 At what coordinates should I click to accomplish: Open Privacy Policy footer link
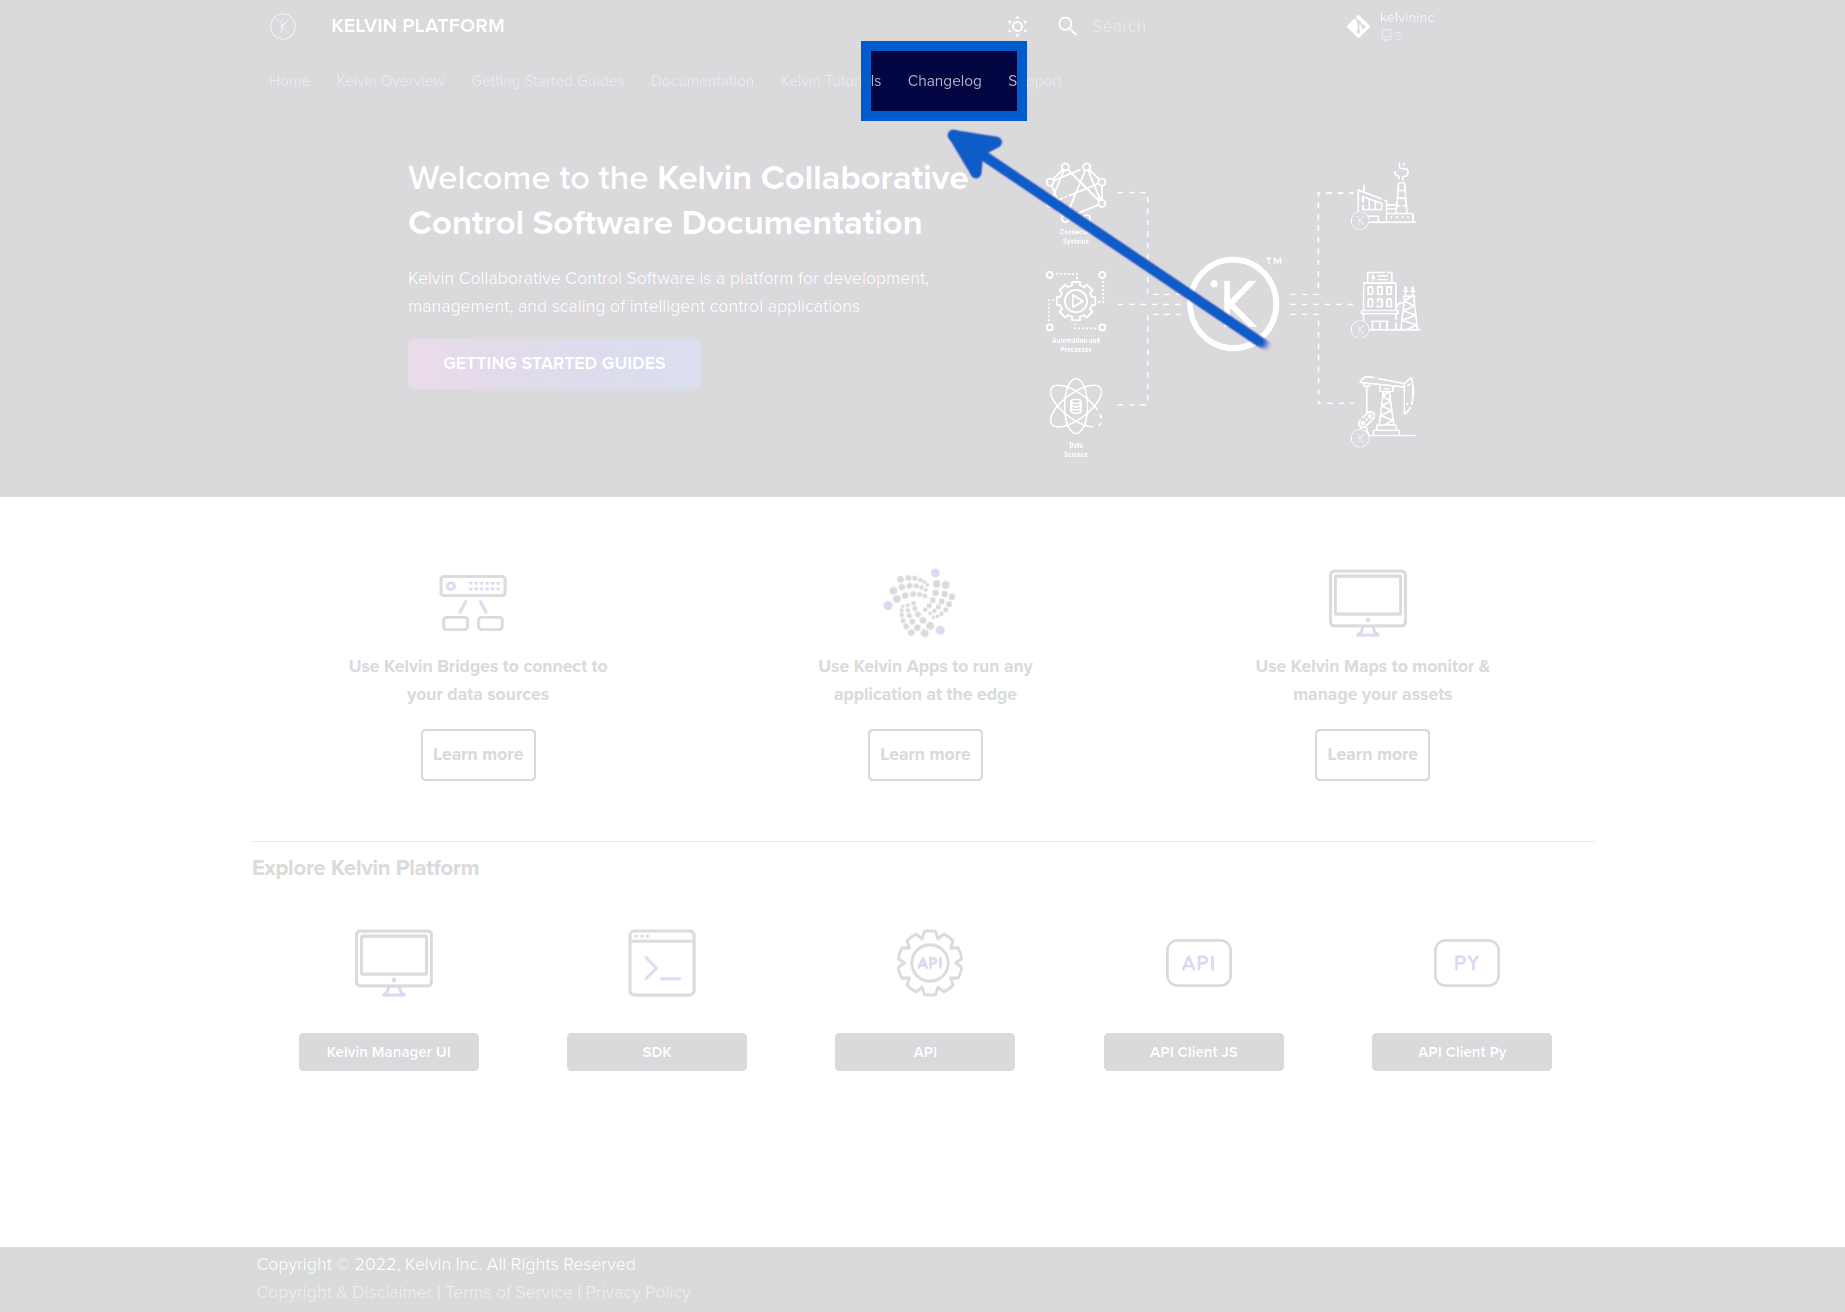pyautogui.click(x=638, y=1292)
